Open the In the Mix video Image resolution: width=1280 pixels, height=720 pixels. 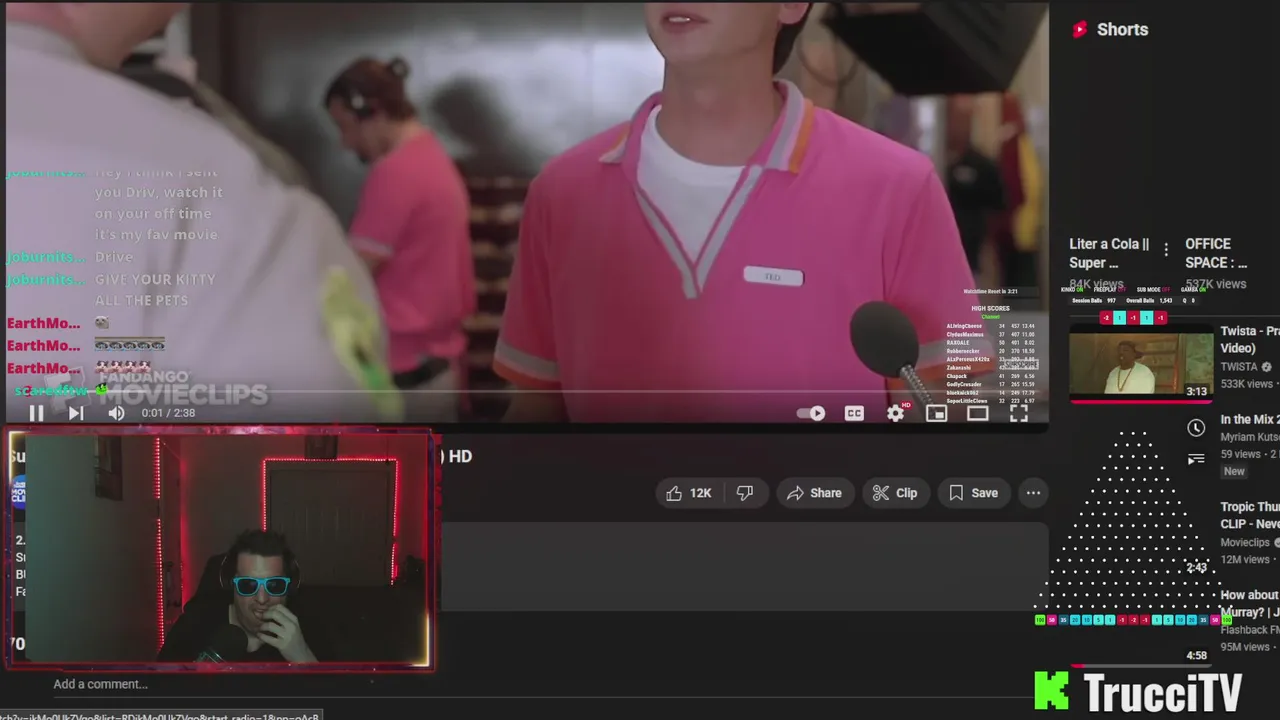coord(1249,420)
